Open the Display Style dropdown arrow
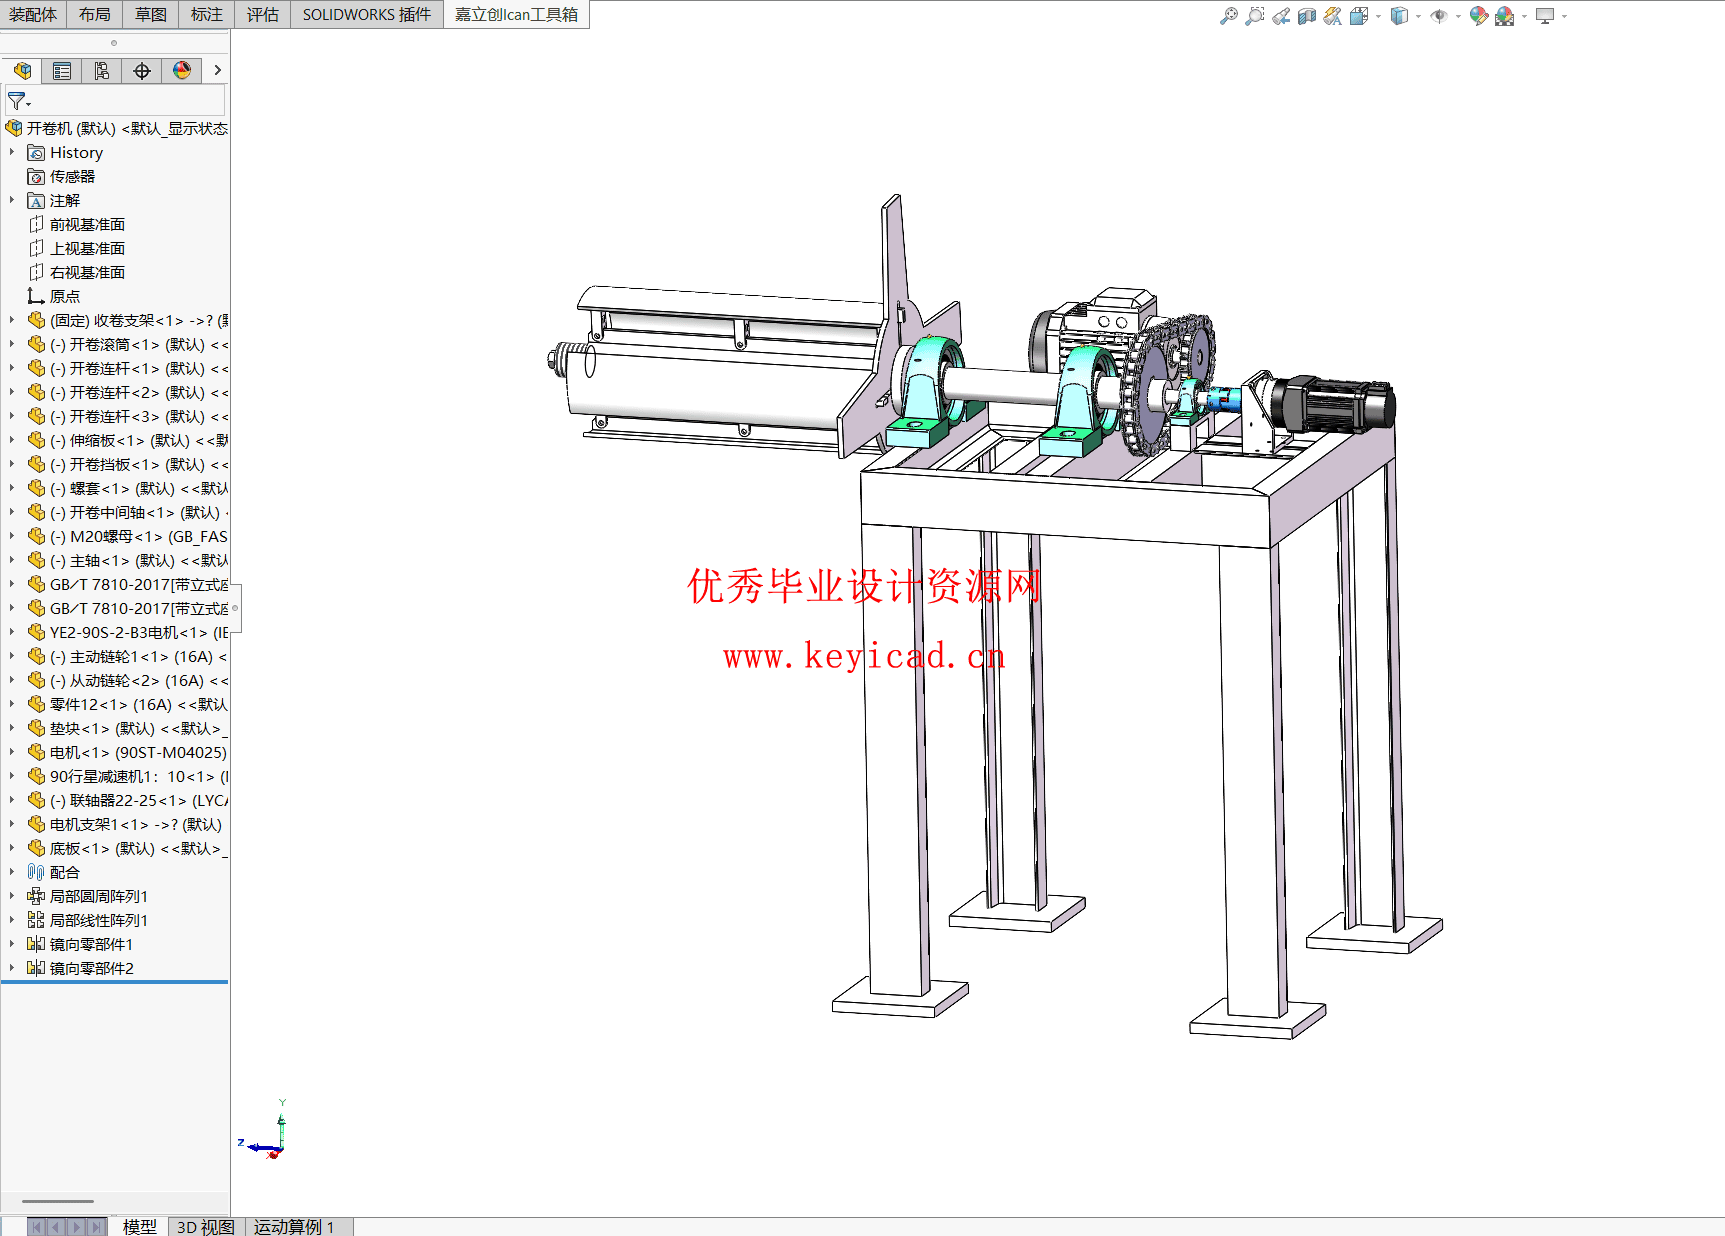 pos(1418,17)
